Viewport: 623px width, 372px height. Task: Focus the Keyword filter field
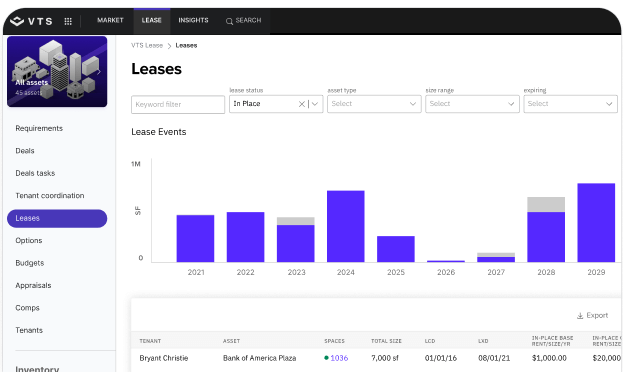[178, 105]
